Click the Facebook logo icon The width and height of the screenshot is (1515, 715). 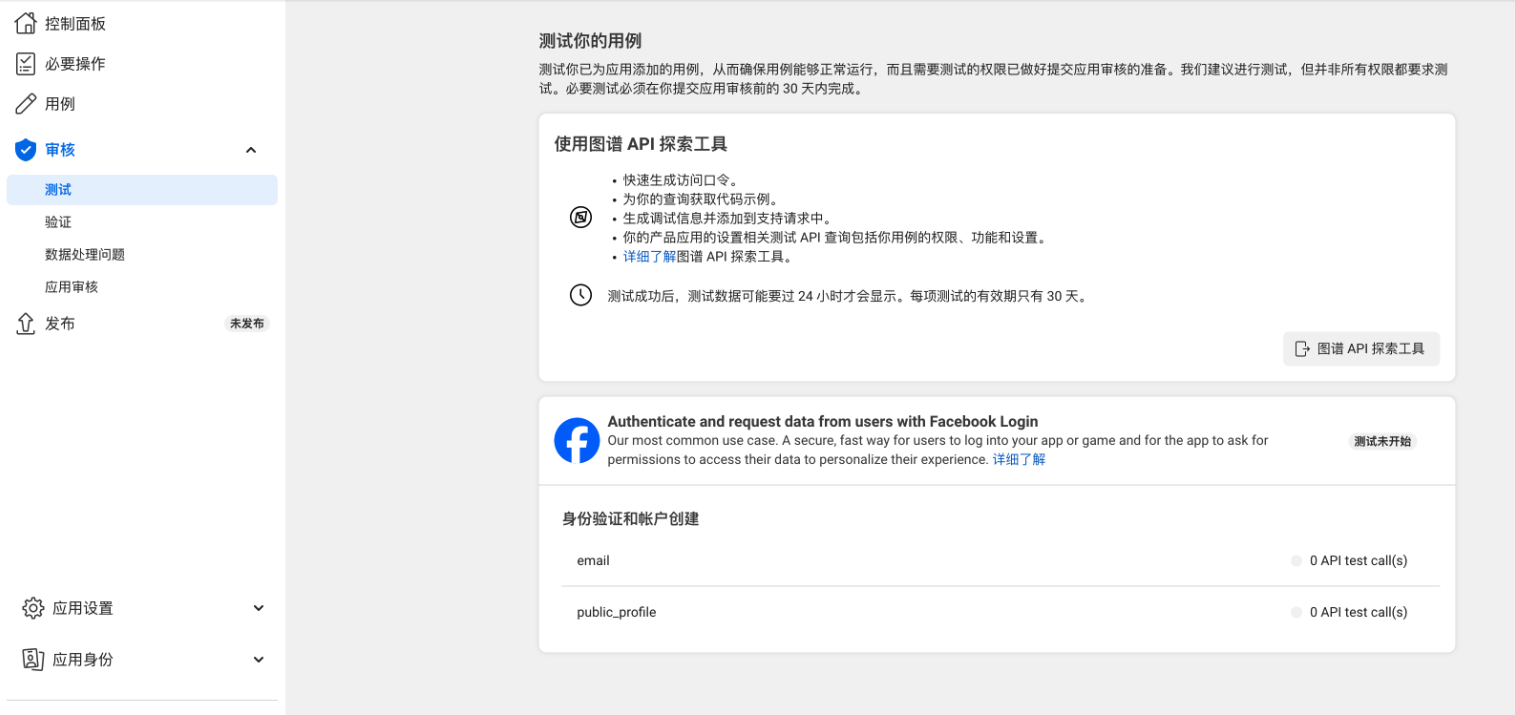[x=577, y=440]
